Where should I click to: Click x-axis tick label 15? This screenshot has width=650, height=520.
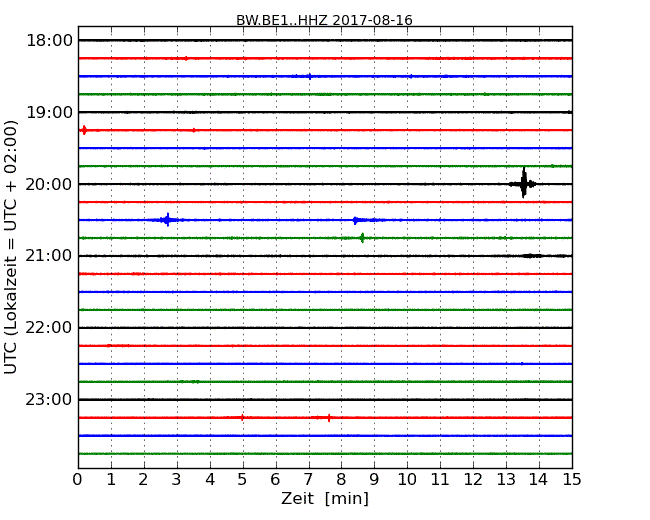pos(572,480)
